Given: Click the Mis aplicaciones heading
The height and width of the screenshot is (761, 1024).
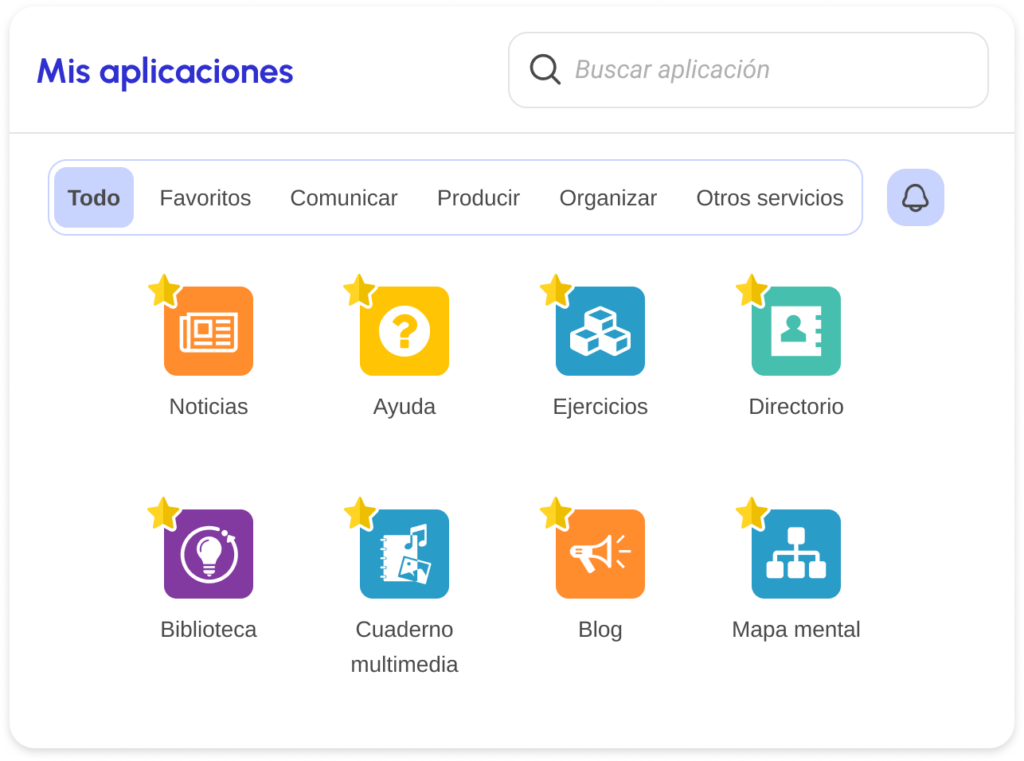Looking at the screenshot, I should click(x=165, y=71).
